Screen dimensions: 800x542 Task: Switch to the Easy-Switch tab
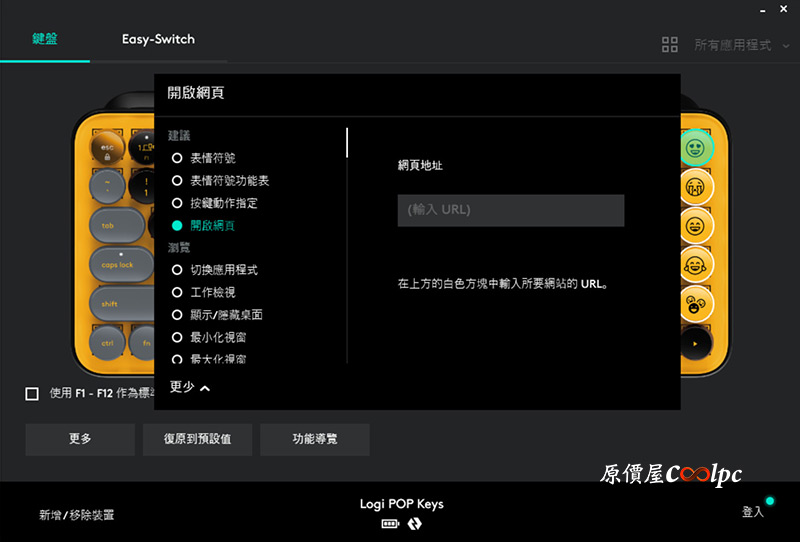(158, 40)
